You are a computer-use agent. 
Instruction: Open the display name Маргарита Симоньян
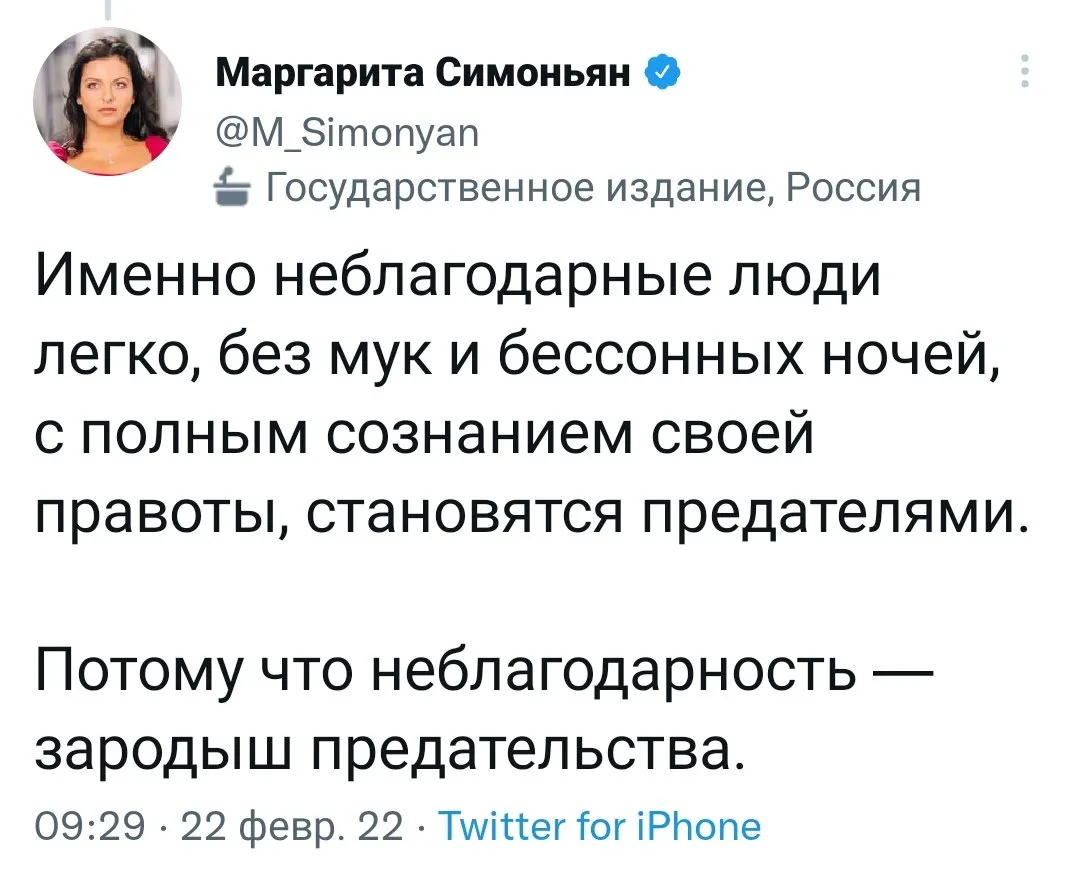pos(424,73)
